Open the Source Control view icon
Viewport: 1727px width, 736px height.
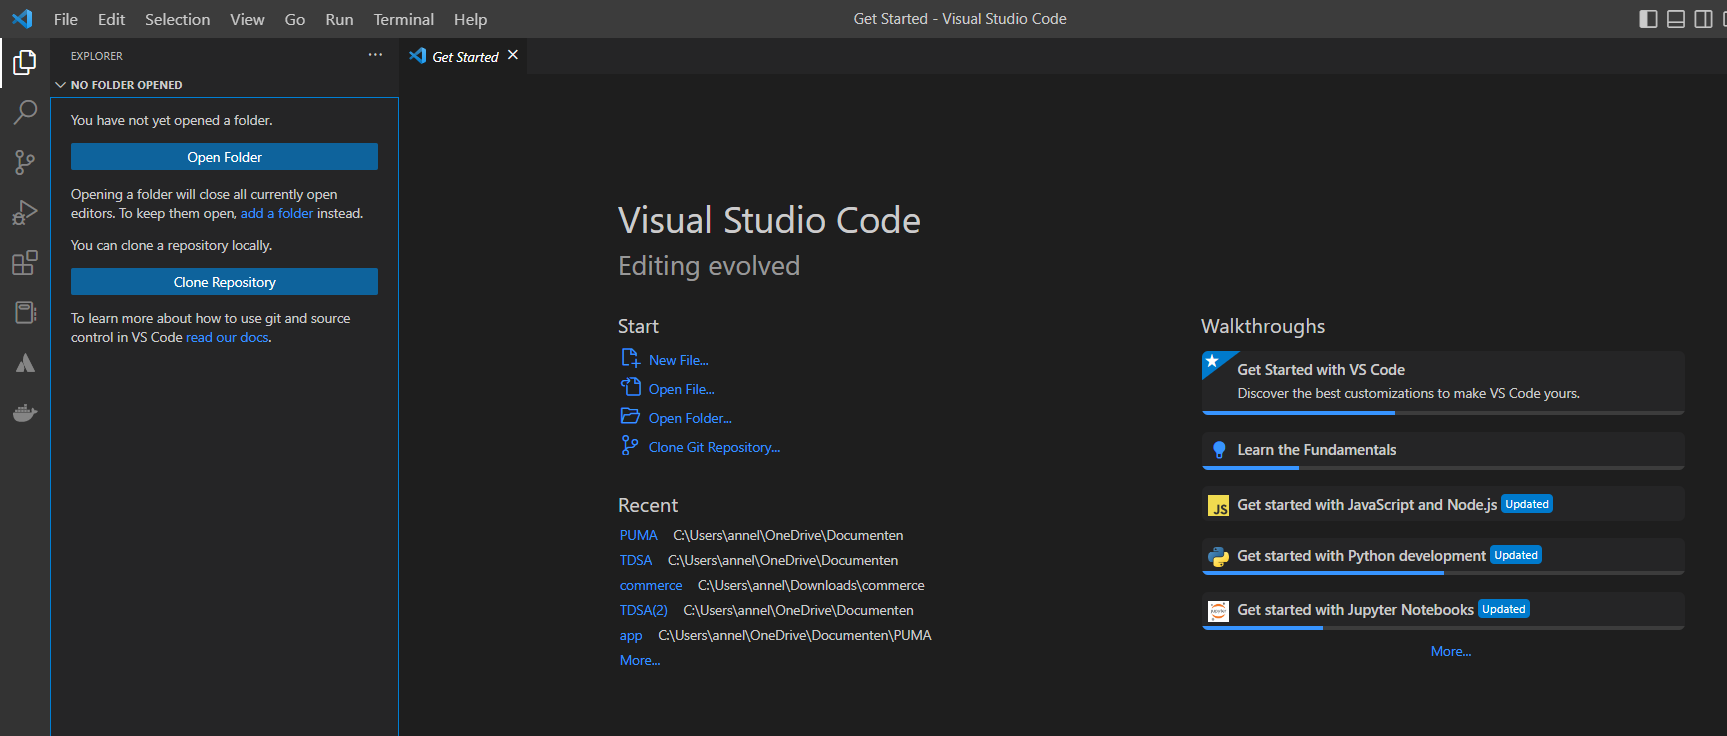(25, 162)
